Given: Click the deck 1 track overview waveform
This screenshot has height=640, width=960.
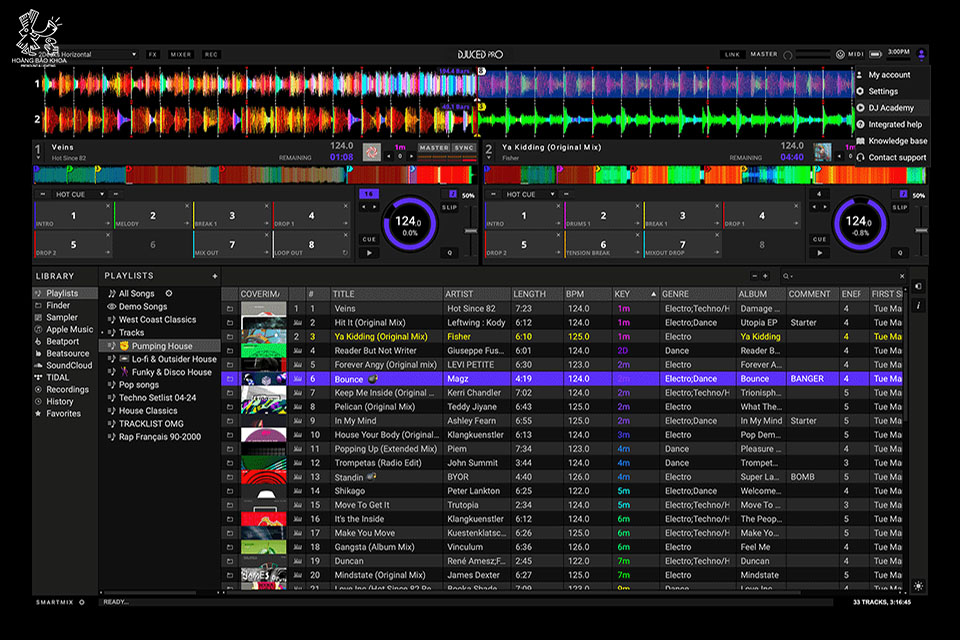Looking at the screenshot, I should click(255, 175).
